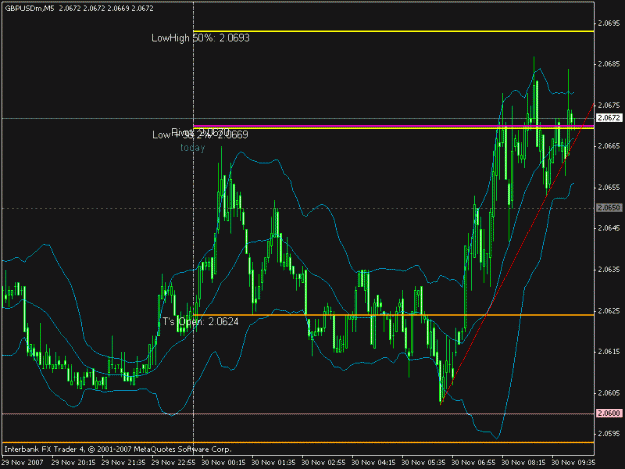The height and width of the screenshot is (469, 625).
Task: Click the '30 Nov 09:35' time label
Action: [574, 463]
